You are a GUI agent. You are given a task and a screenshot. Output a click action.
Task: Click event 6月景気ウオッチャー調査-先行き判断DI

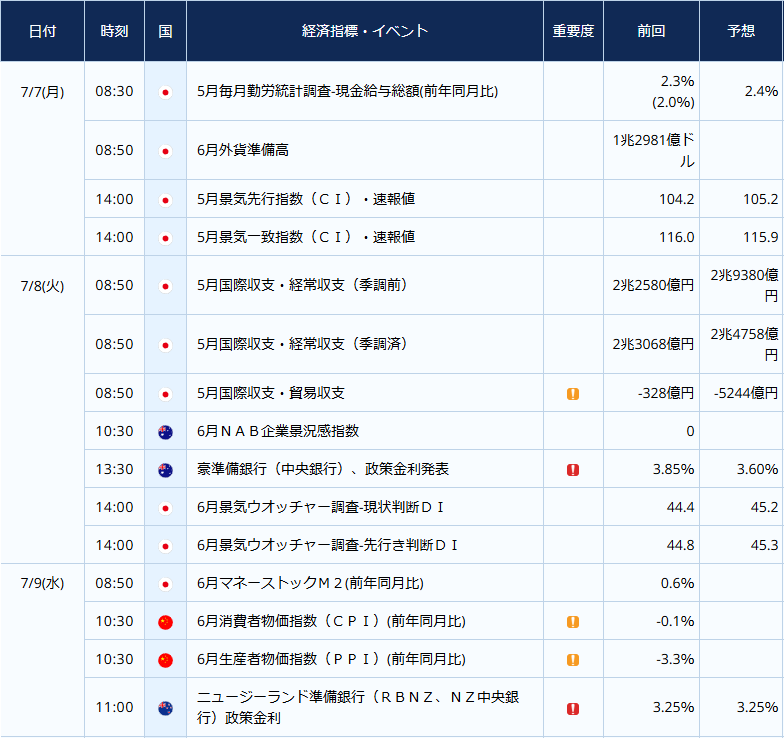click(328, 545)
